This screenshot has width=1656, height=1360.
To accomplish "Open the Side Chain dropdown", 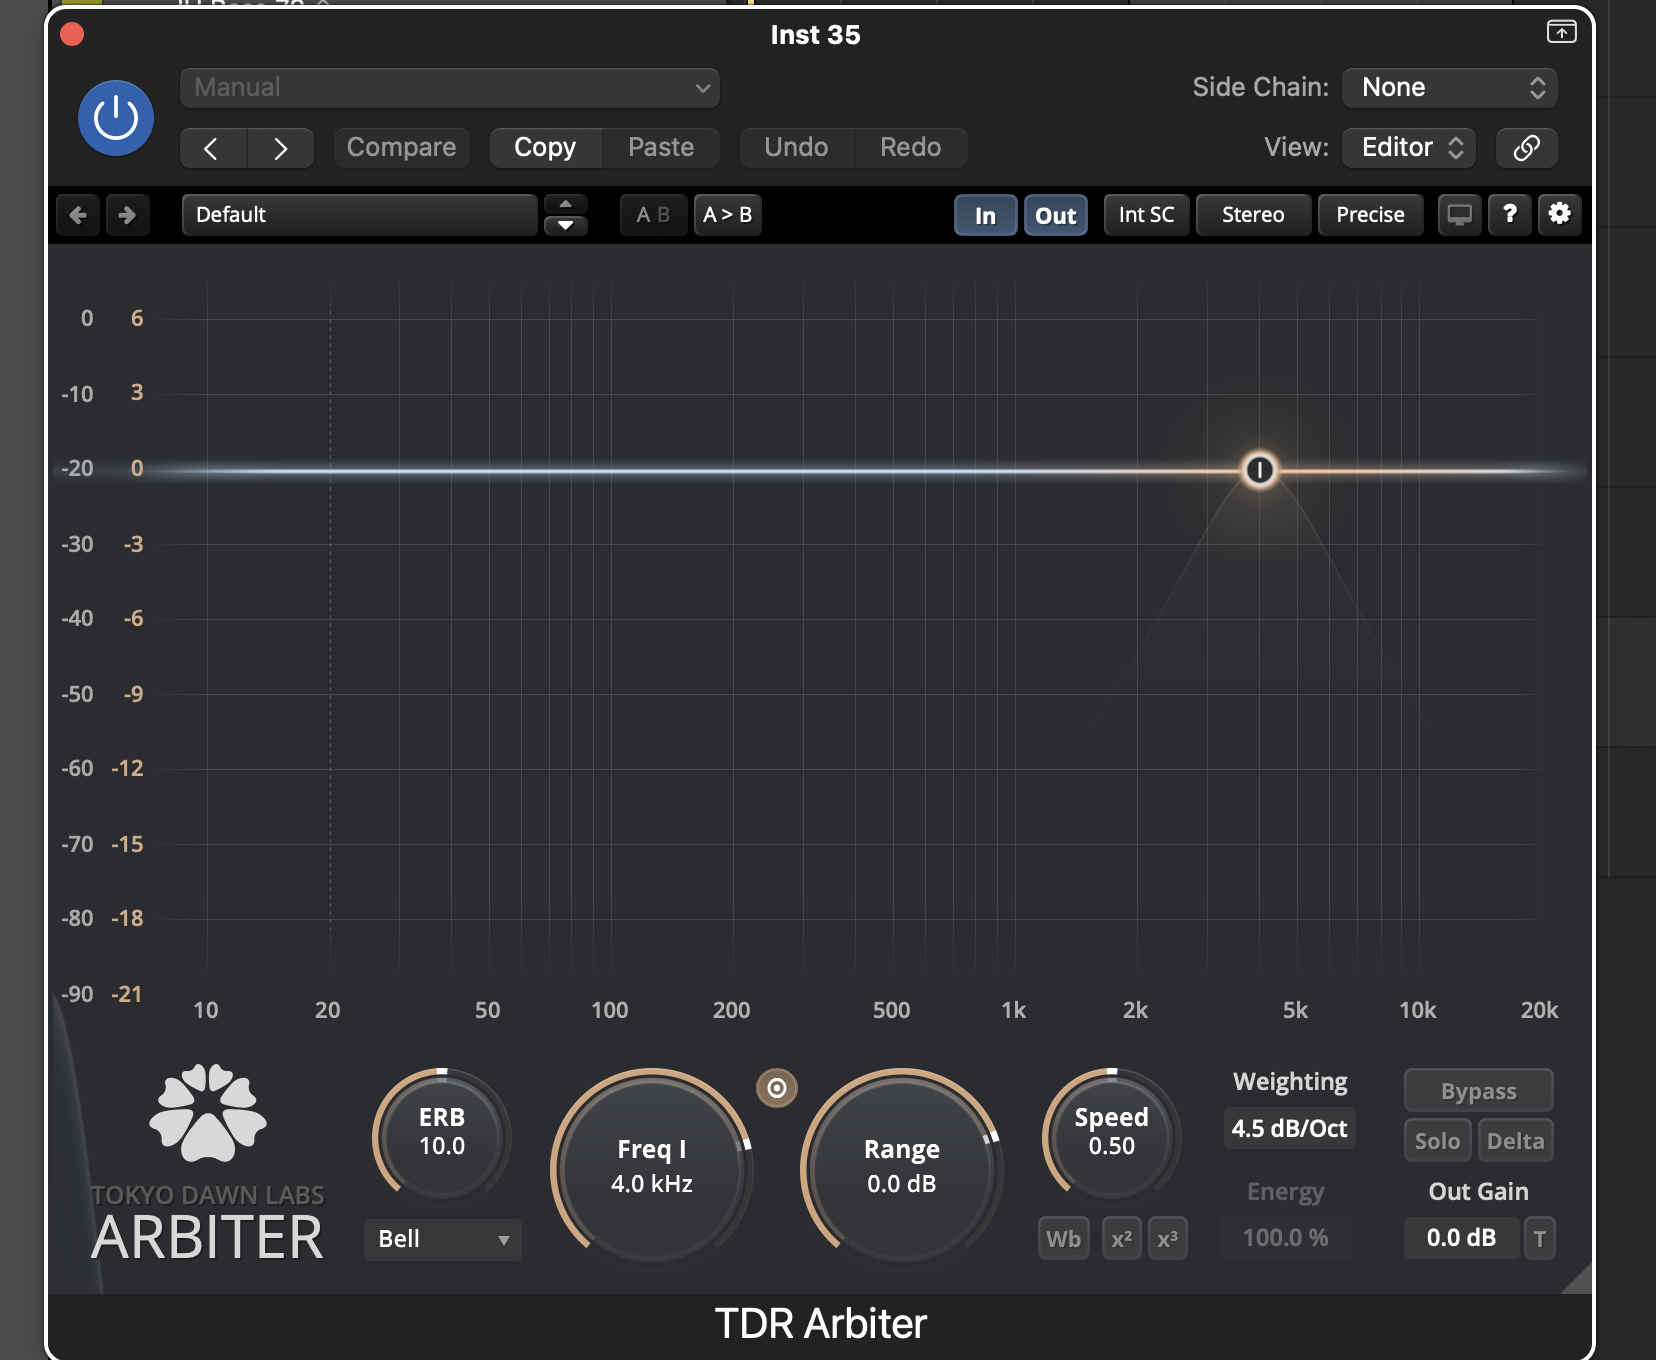I will click(x=1450, y=88).
